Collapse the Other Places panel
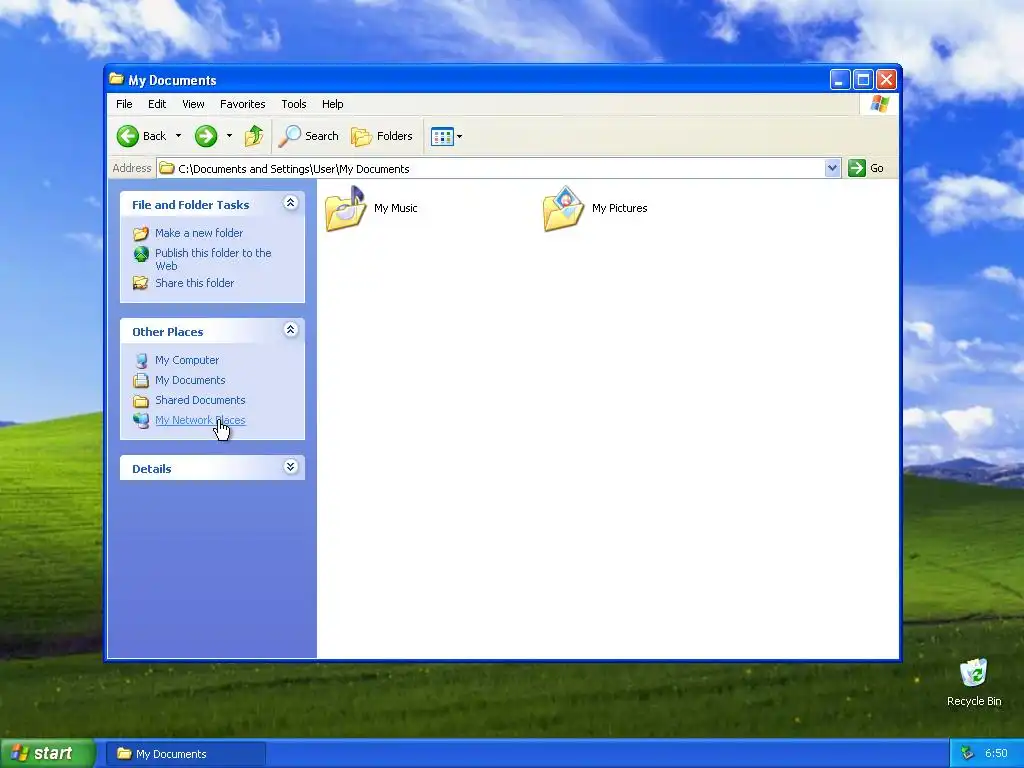 tap(291, 330)
